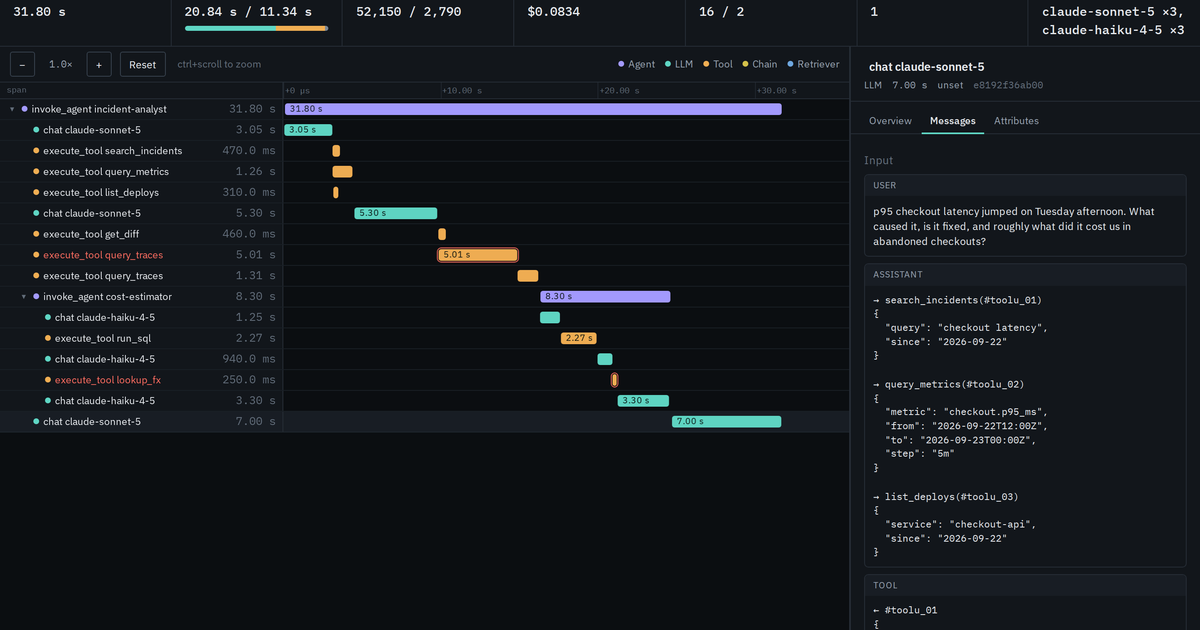Viewport: 1200px width, 630px height.
Task: Zoom in the timeline with the plus button
Action: tap(98, 64)
